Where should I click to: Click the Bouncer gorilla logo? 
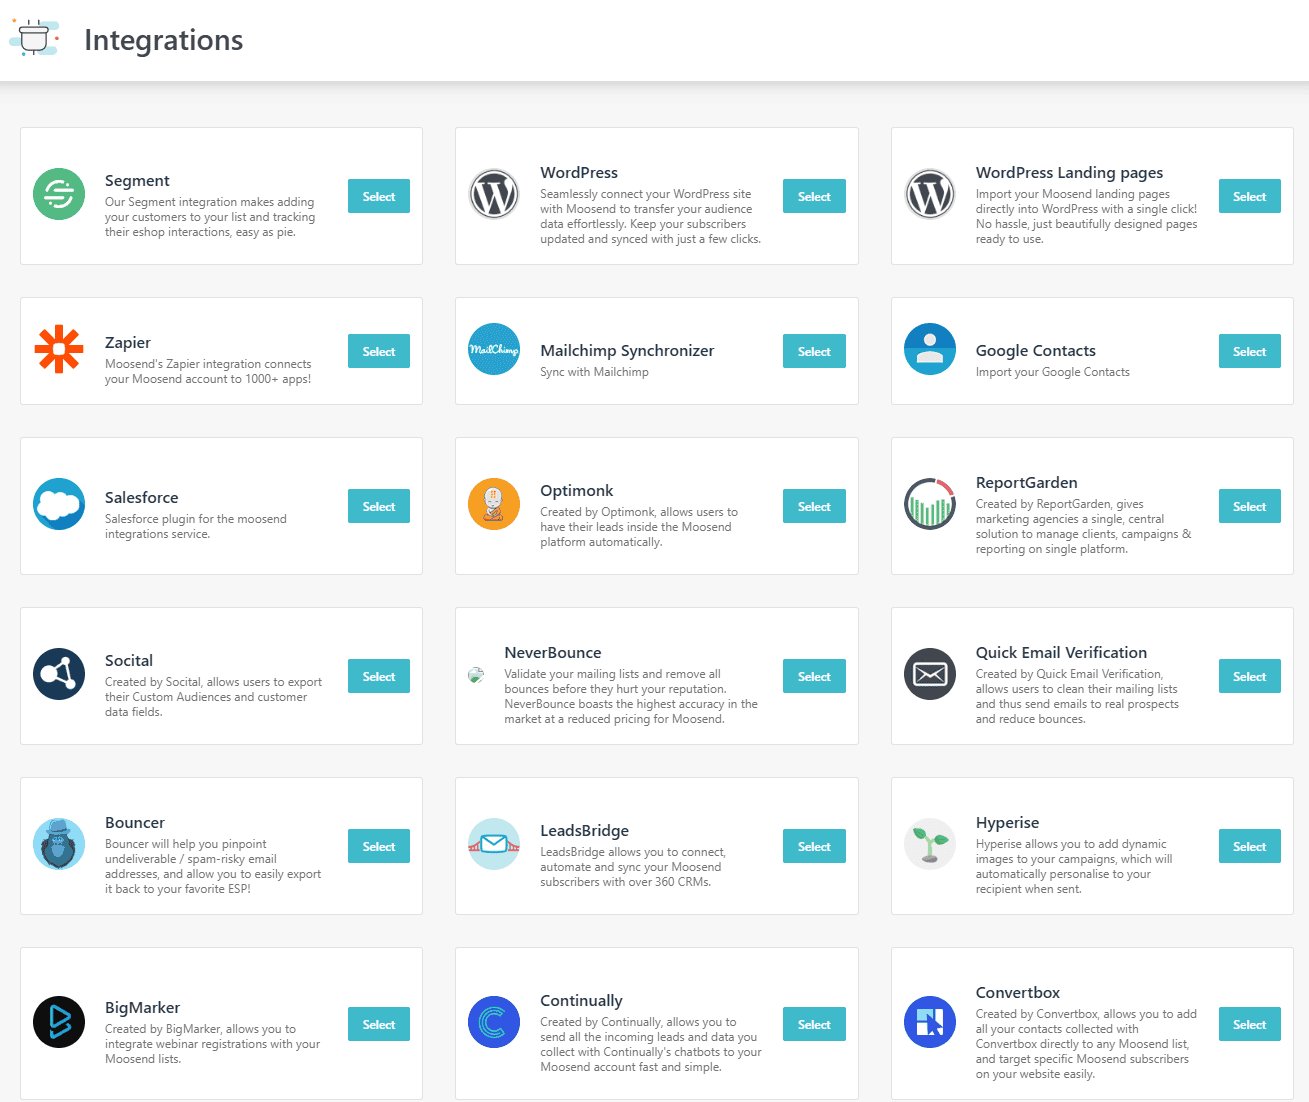click(59, 844)
